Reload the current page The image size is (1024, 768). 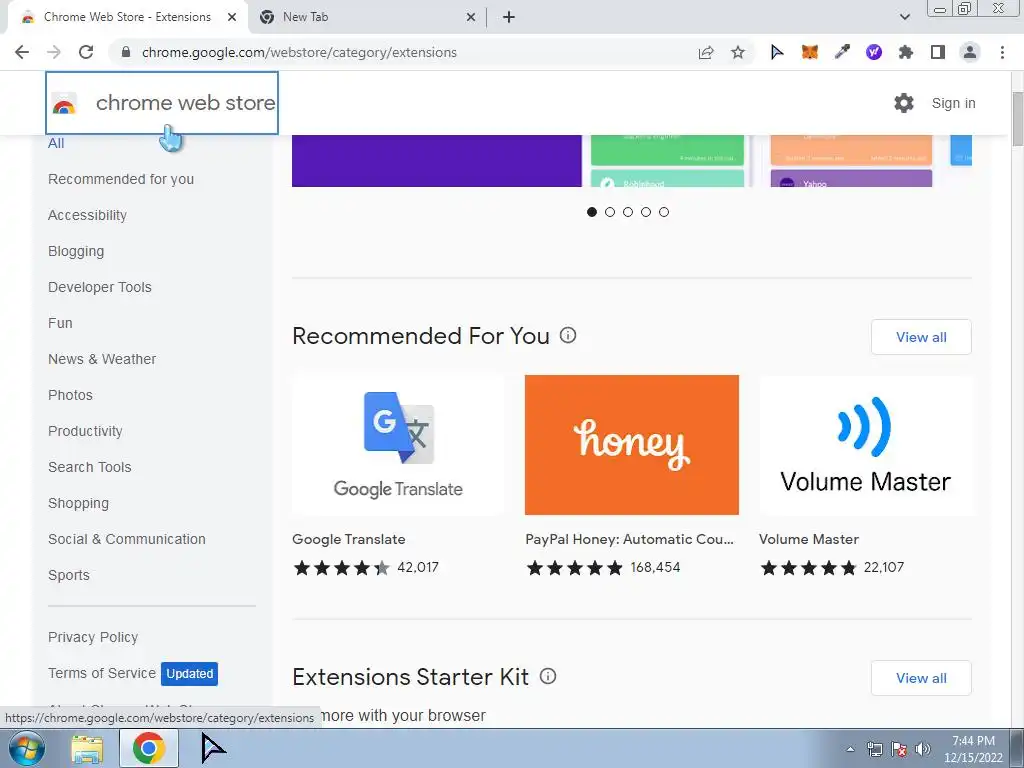coord(86,52)
